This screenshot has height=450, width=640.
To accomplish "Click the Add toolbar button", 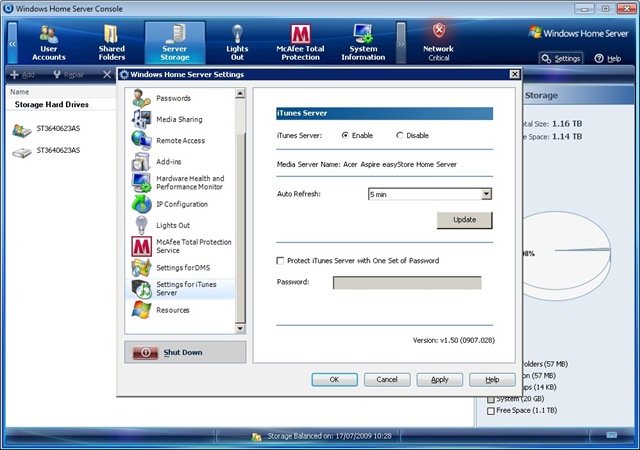I will pos(22,74).
